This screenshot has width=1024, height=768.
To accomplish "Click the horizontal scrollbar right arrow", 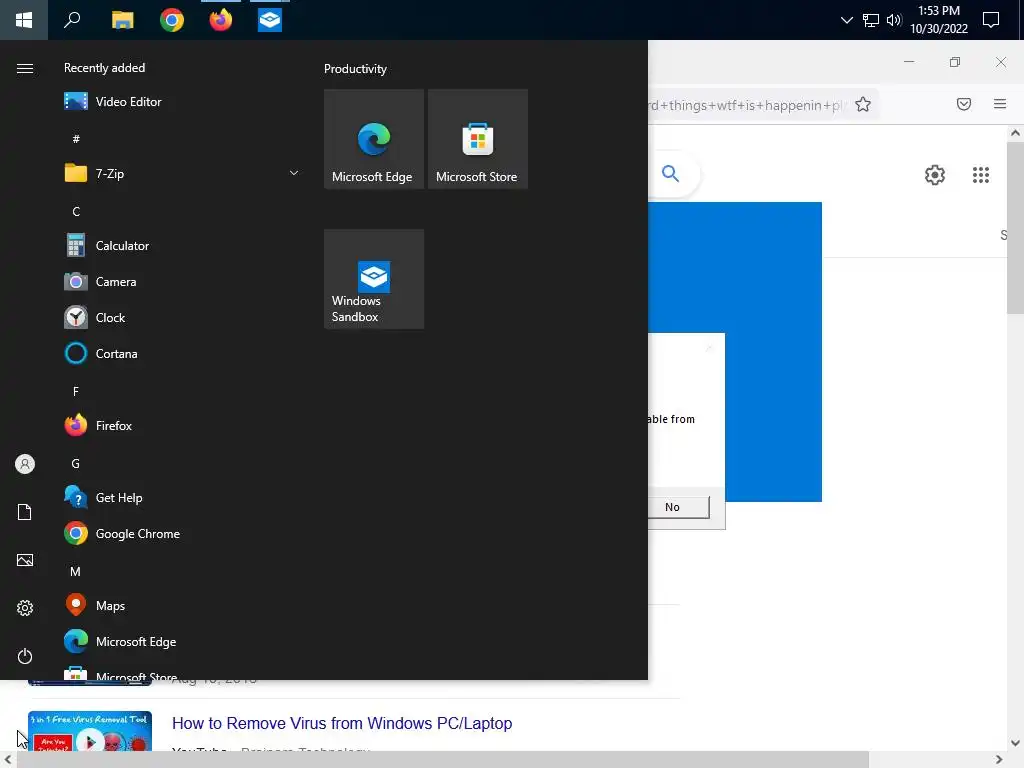I will tap(999, 760).
